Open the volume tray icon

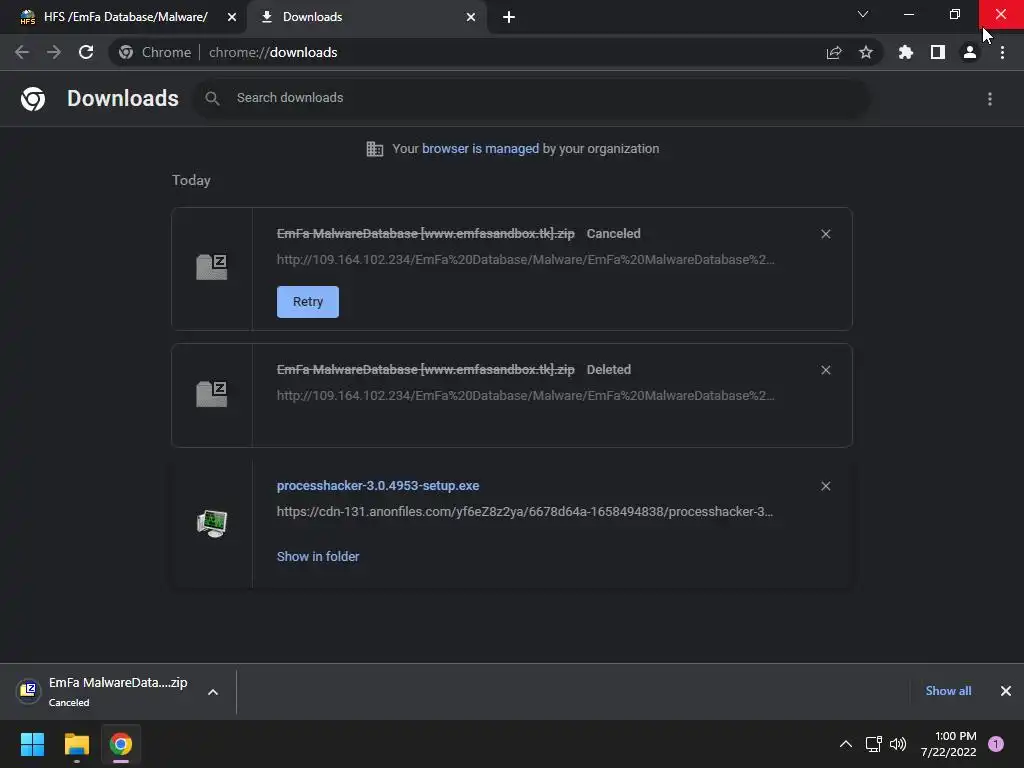pos(898,744)
